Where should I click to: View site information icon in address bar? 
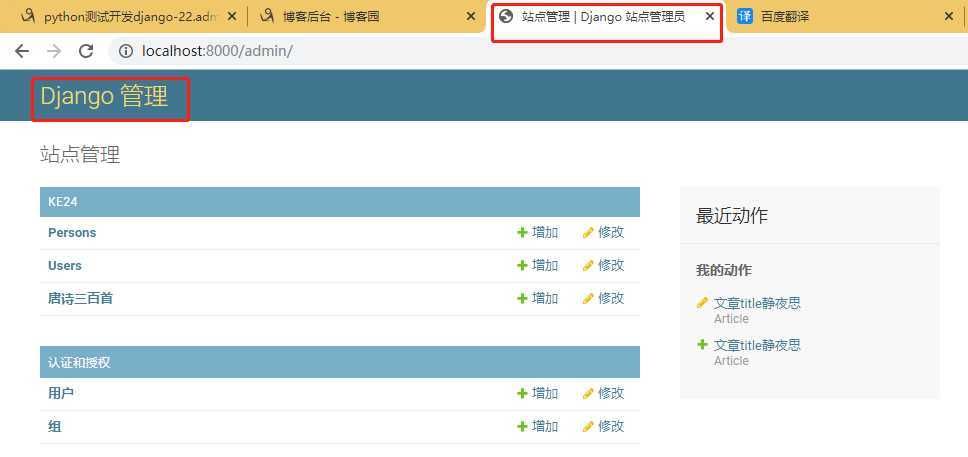pyautogui.click(x=126, y=51)
